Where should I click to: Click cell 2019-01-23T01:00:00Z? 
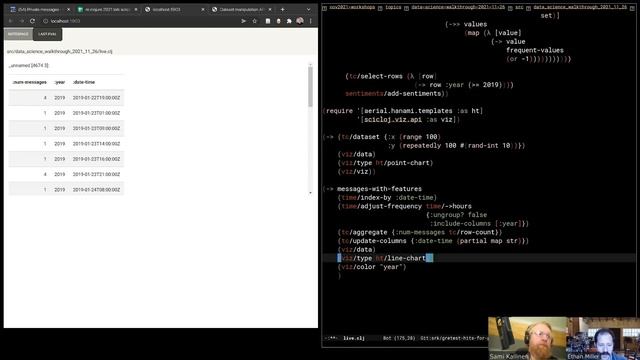click(96, 113)
